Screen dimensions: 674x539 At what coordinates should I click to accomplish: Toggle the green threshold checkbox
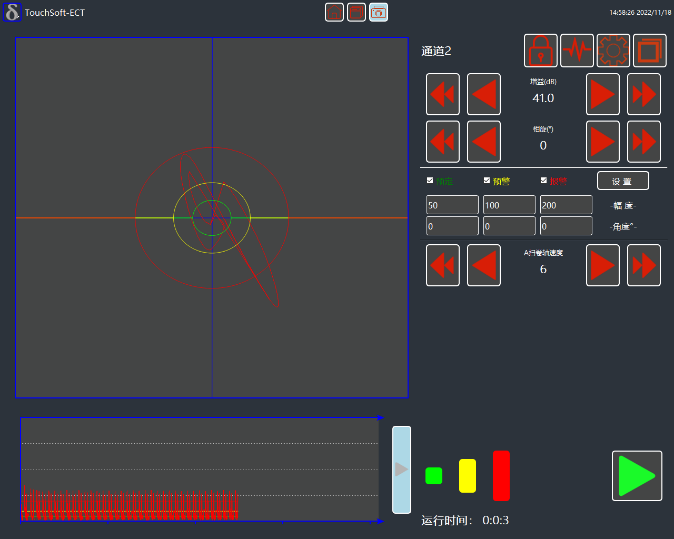[x=430, y=181]
